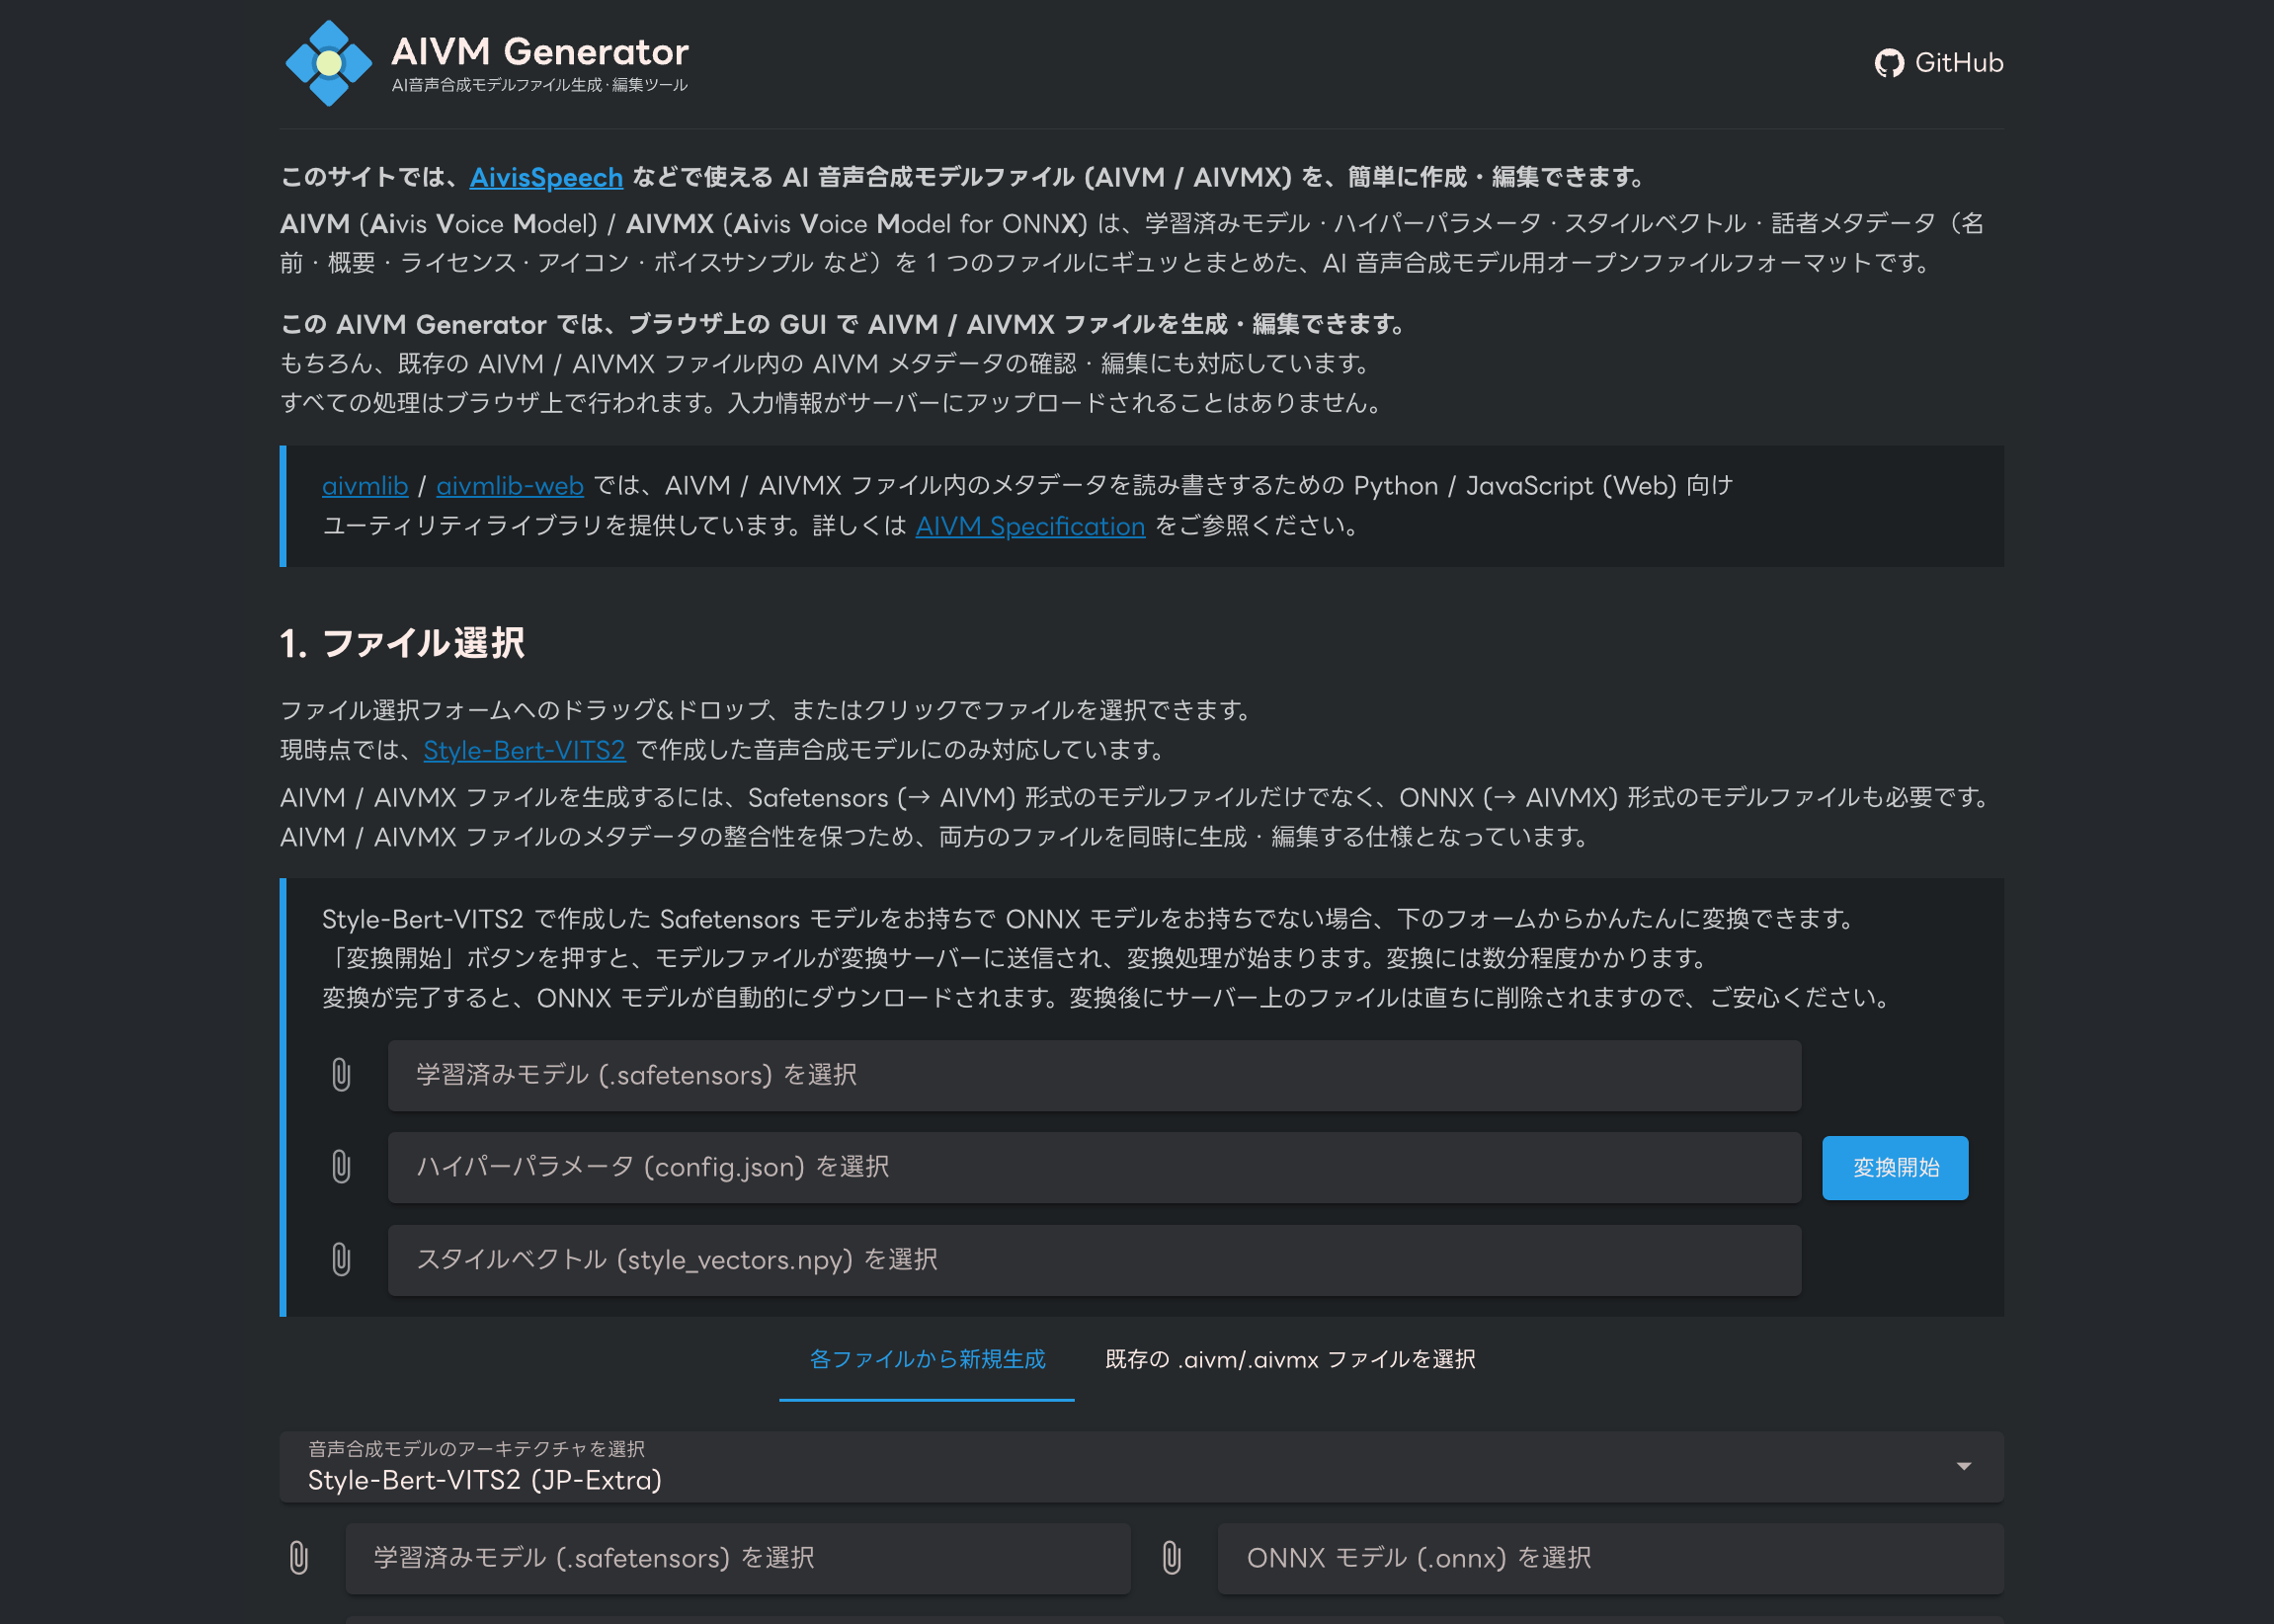2274x1624 pixels.
Task: Switch to 既存の .aivm/.aivmx ファイルを選択 tab
Action: 1290,1360
